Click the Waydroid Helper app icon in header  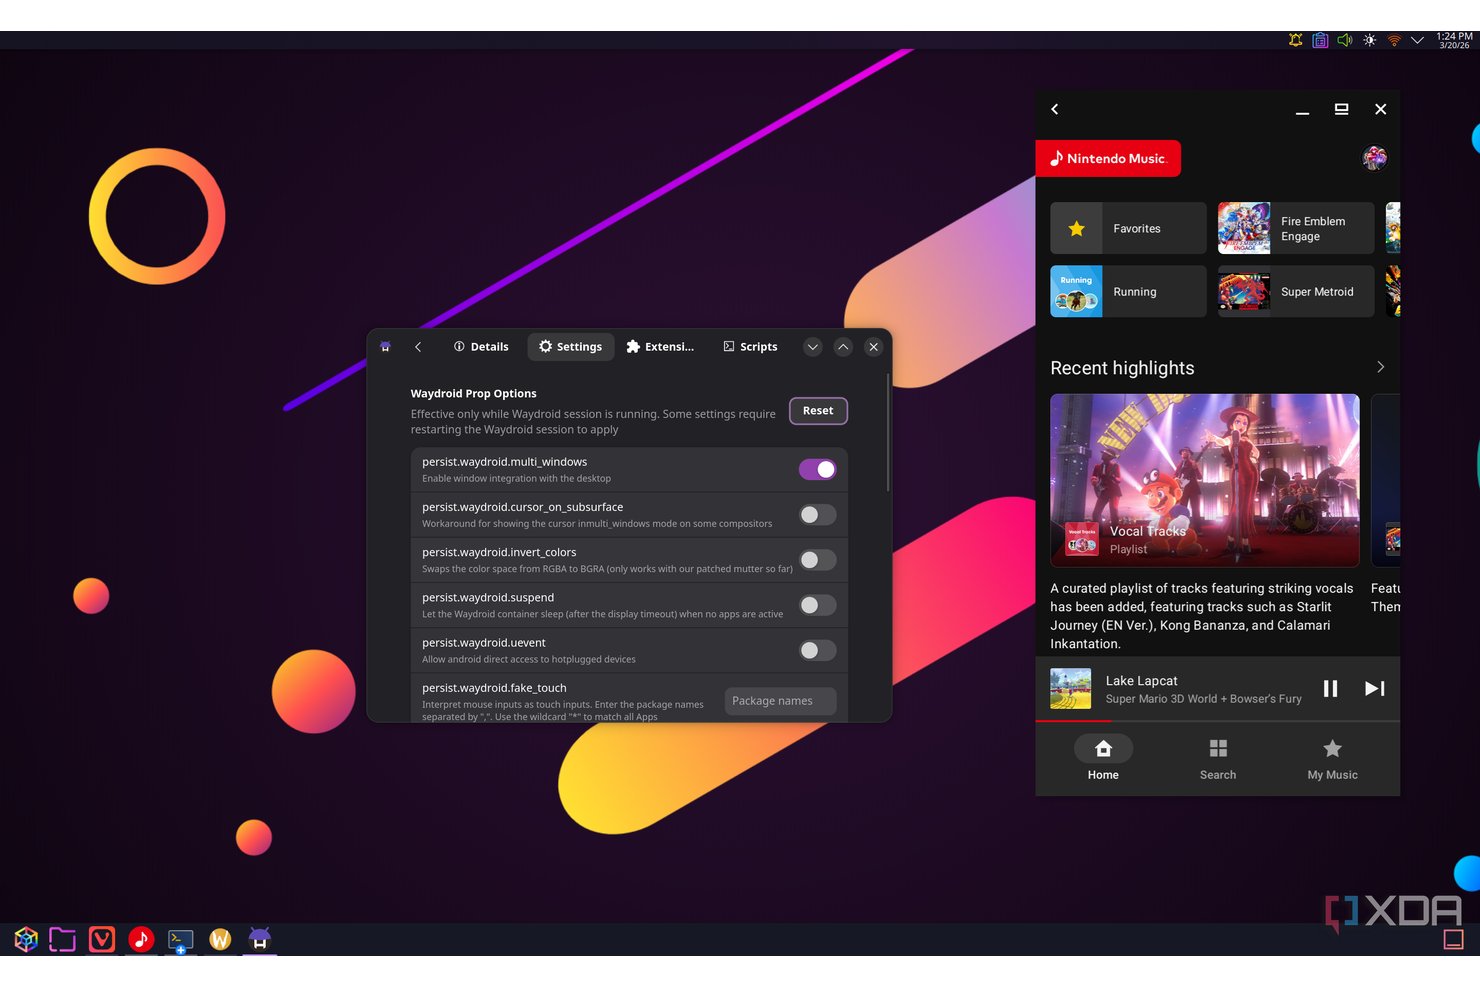click(385, 347)
